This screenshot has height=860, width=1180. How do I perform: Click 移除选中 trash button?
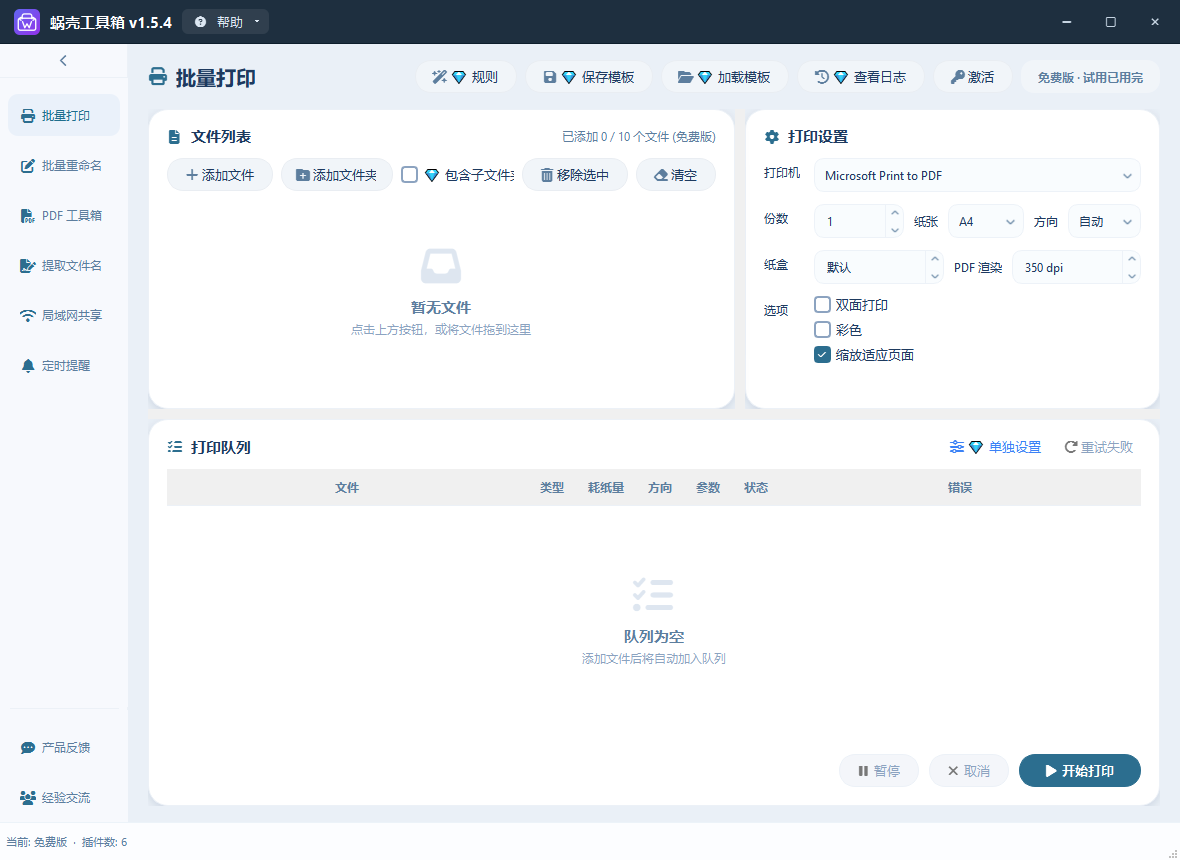575,175
